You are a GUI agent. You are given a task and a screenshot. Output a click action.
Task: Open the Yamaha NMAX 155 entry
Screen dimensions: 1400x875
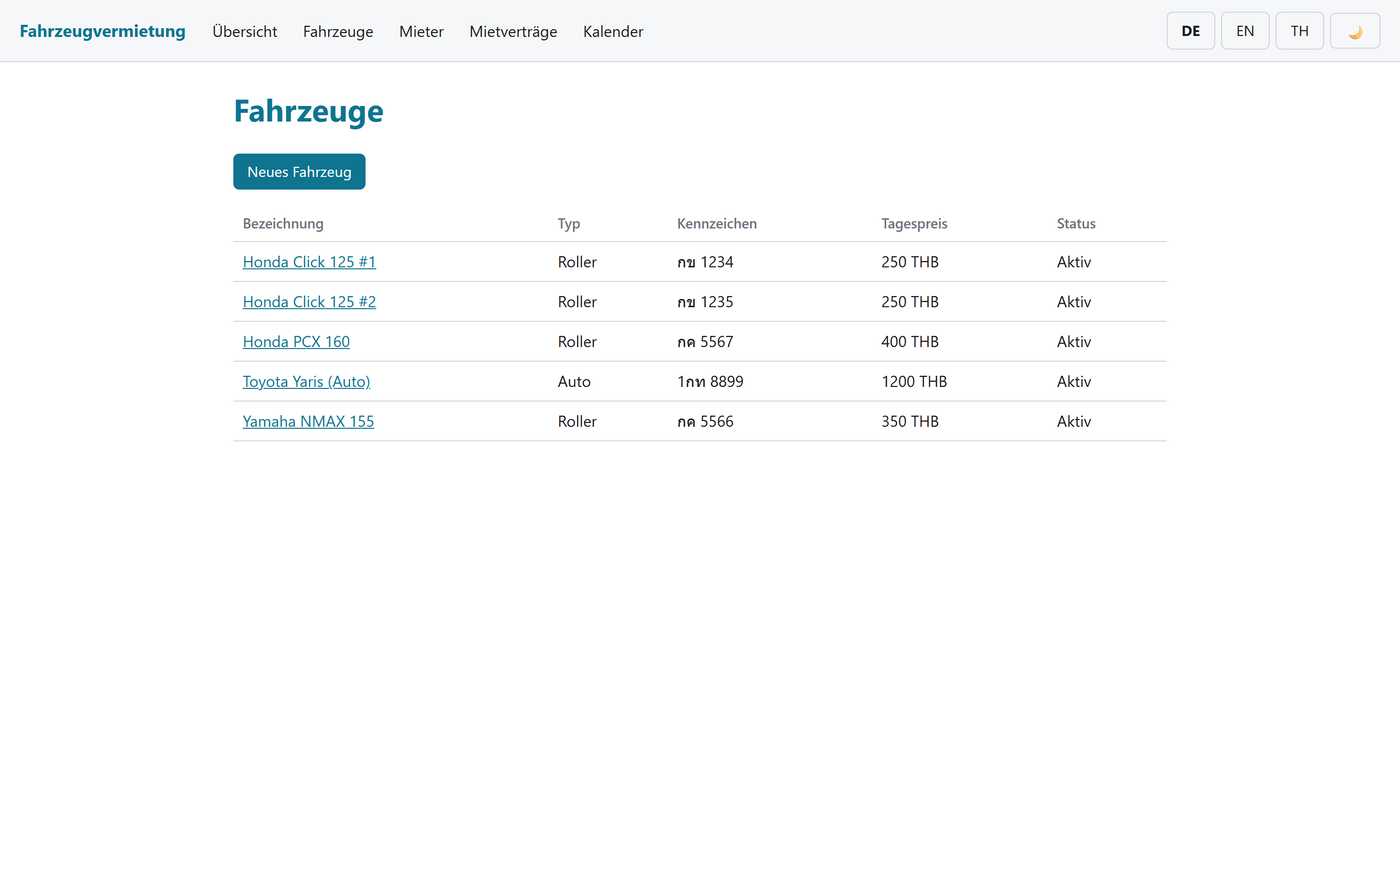click(308, 422)
